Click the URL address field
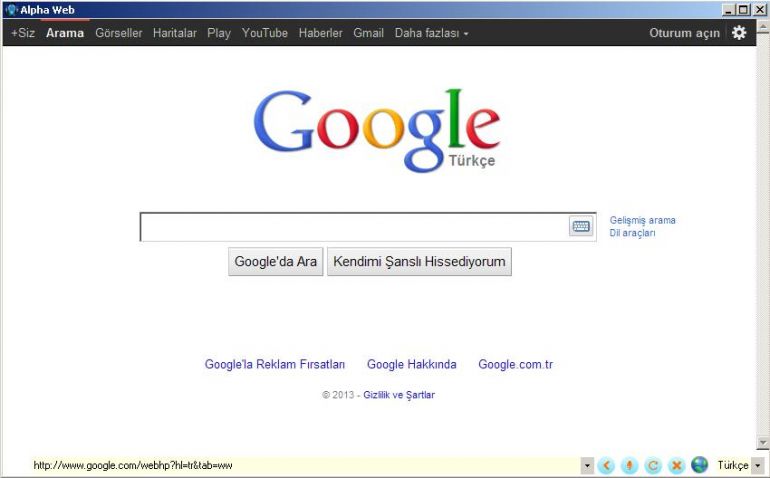Image resolution: width=770 pixels, height=478 pixels. pyautogui.click(x=305, y=465)
